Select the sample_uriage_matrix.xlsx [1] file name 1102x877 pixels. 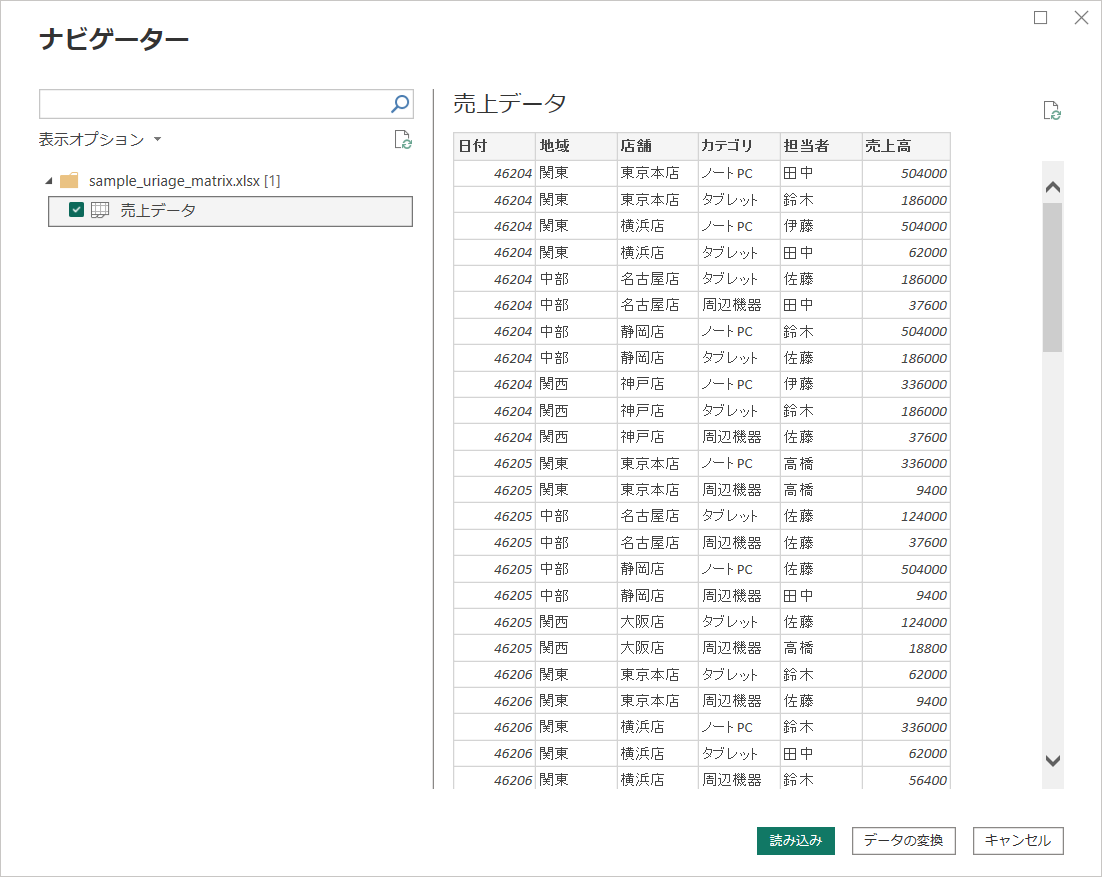pyautogui.click(x=184, y=181)
